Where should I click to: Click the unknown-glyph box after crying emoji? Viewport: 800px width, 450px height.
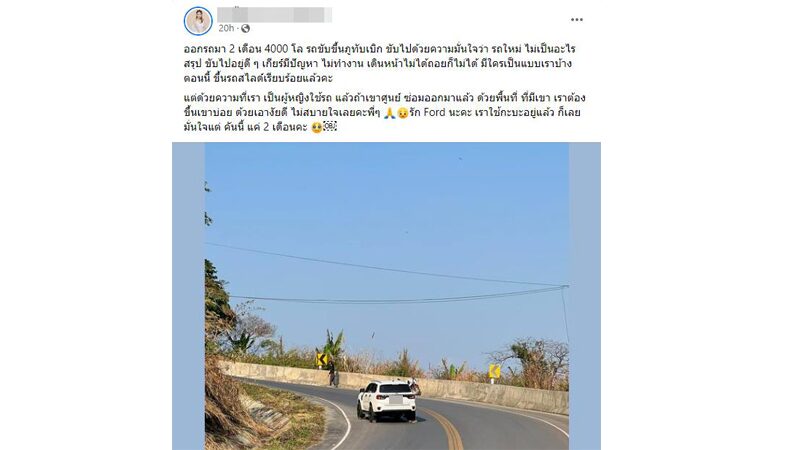[x=330, y=127]
